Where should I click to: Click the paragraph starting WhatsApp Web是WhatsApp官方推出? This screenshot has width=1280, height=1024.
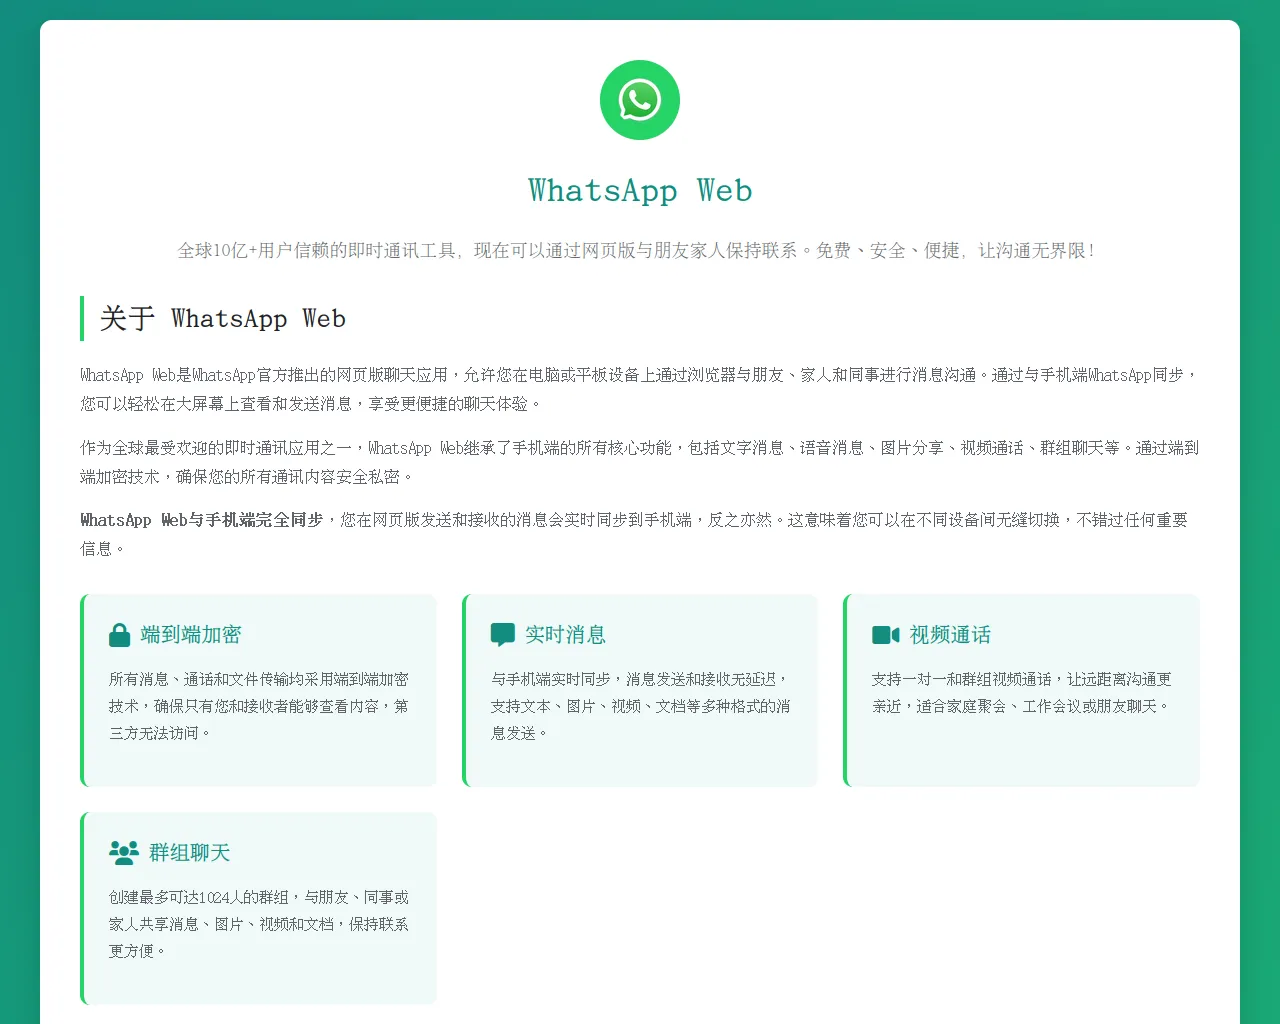coord(640,389)
